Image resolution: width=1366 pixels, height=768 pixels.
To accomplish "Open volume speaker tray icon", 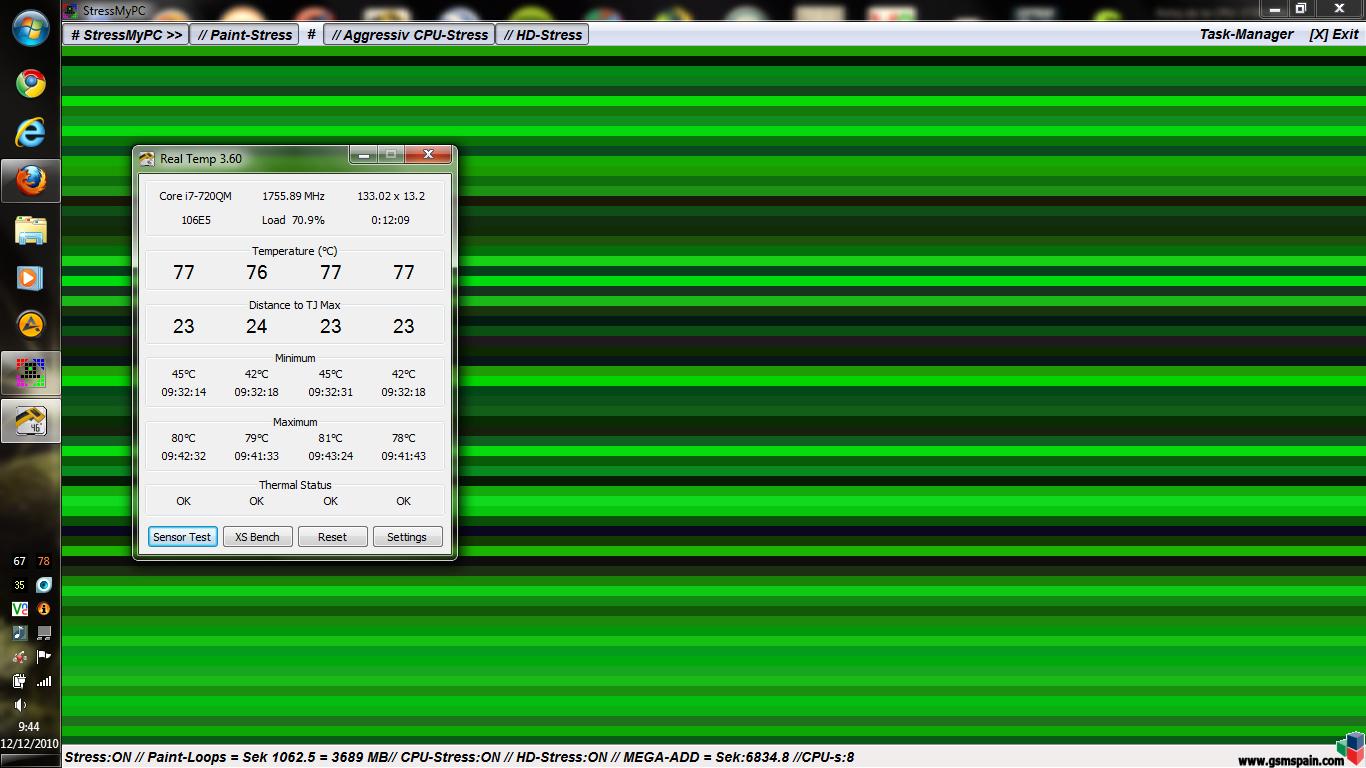I will pos(19,705).
